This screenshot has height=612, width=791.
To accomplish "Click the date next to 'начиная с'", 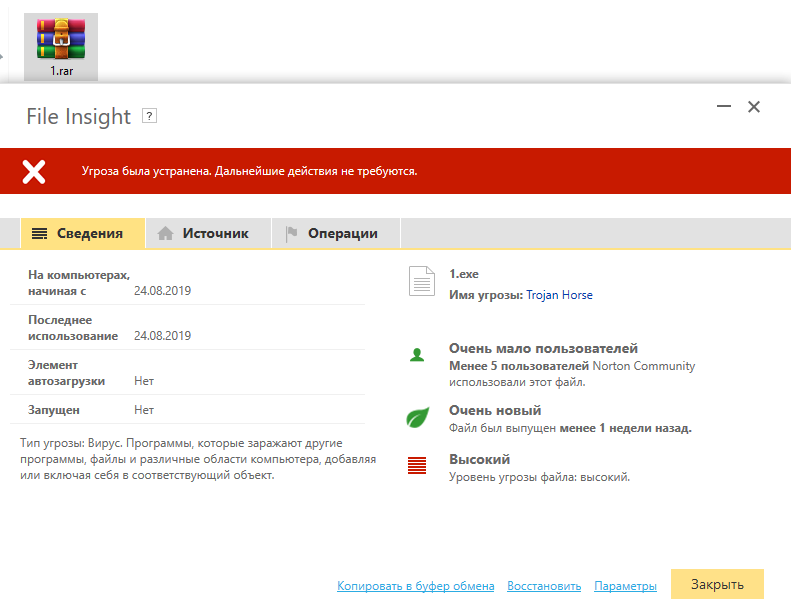I will click(x=162, y=291).
